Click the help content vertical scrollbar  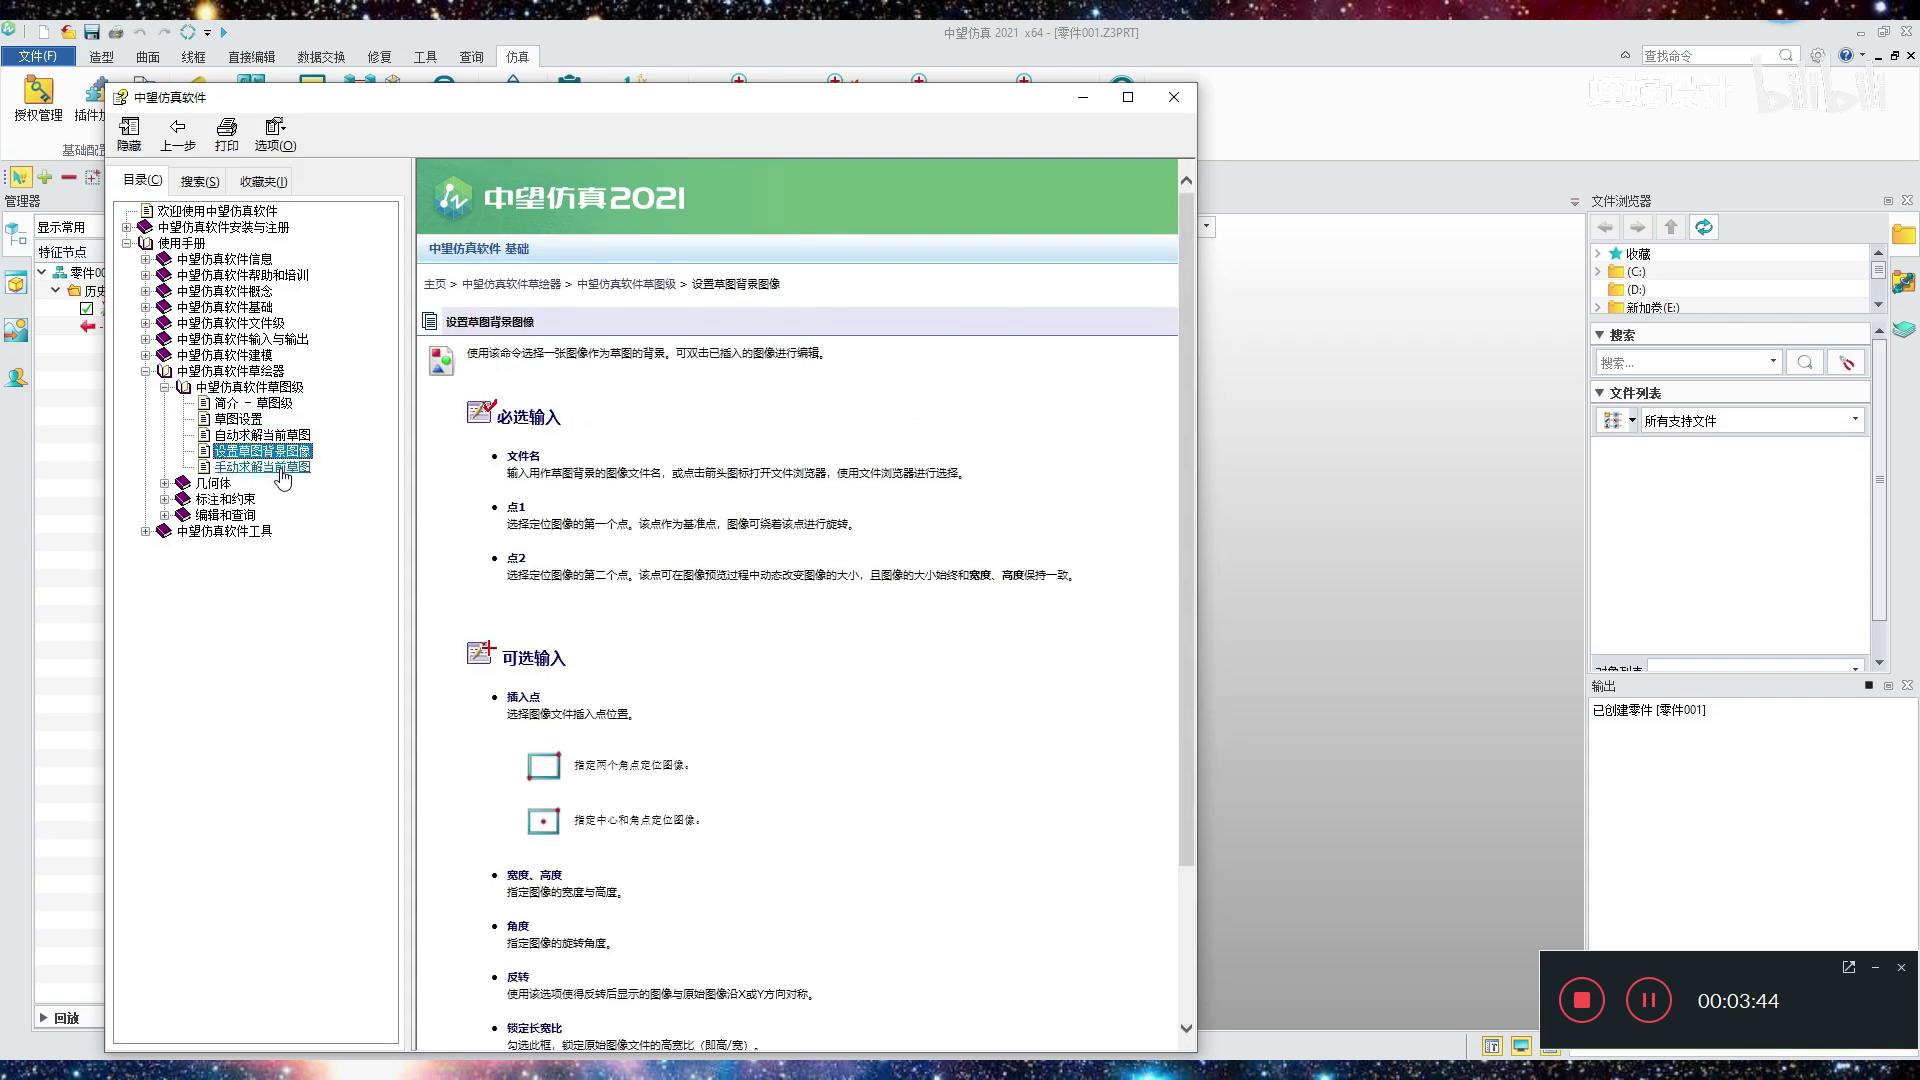(x=1186, y=530)
